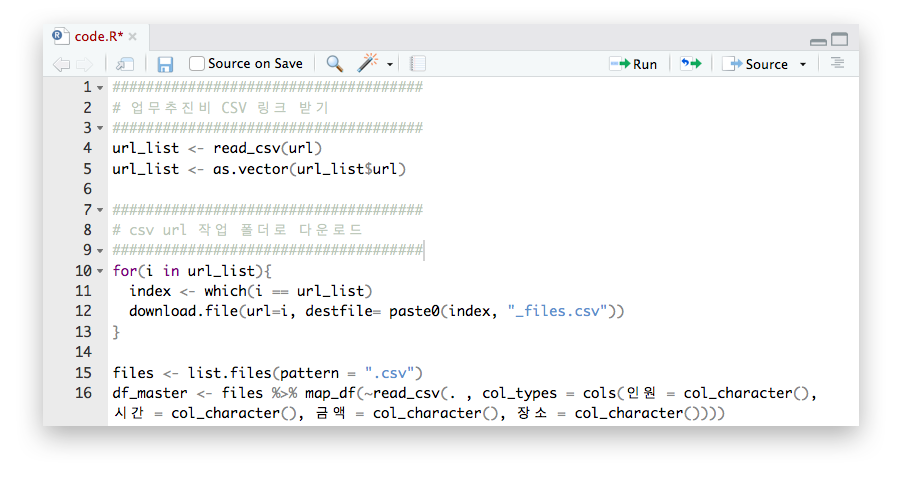898x488 pixels.
Task: Click the ".csv" pattern string
Action: pos(389,373)
